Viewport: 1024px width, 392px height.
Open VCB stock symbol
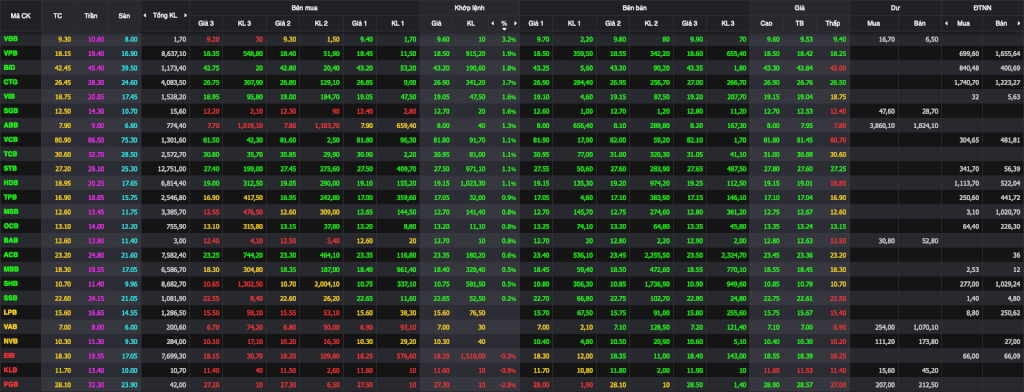coord(10,139)
